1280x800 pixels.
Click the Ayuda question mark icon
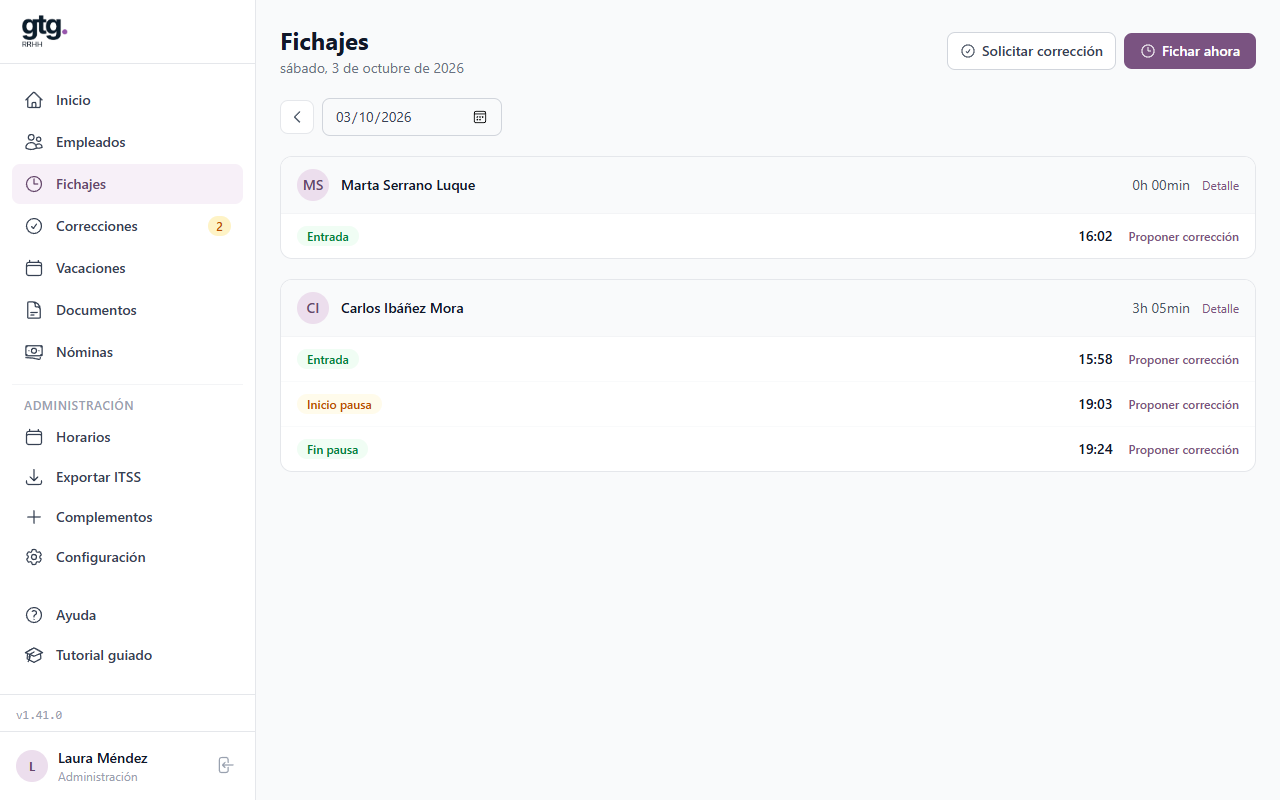click(x=34, y=615)
